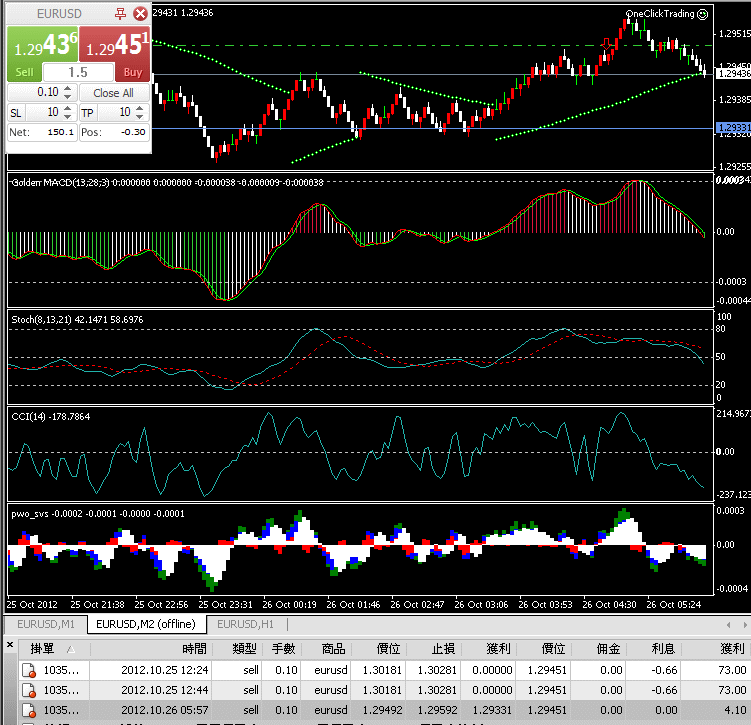Select the order opened 2012.10.25 12:44
The width and height of the screenshot is (751, 725).
click(385, 690)
